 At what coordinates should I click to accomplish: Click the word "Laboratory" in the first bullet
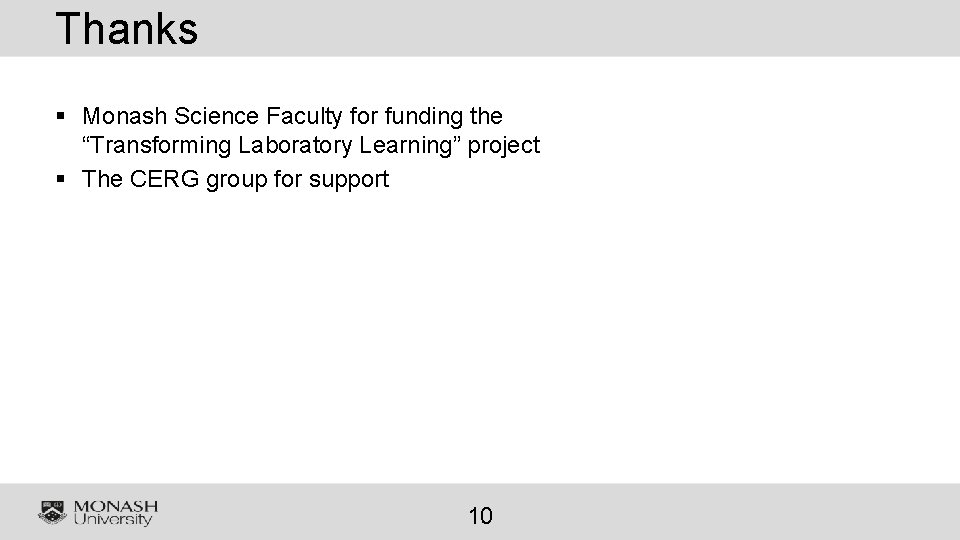(x=295, y=145)
